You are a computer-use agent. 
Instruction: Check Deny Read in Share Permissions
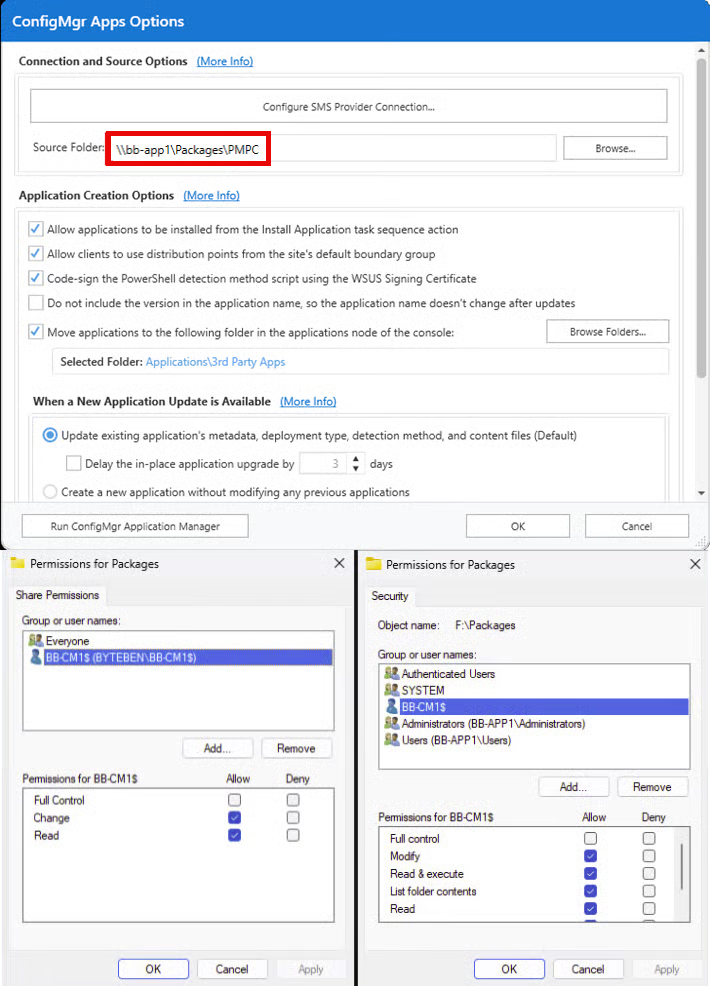point(292,835)
